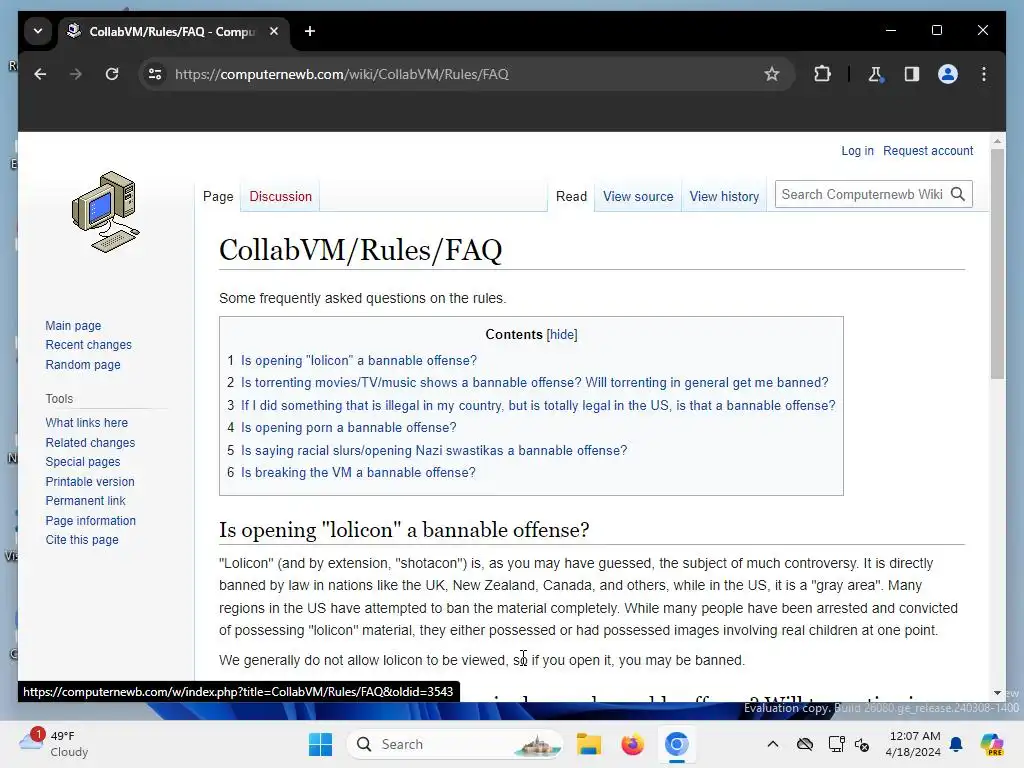Open Recent changes in sidebar
The width and height of the screenshot is (1024, 768).
tap(88, 345)
